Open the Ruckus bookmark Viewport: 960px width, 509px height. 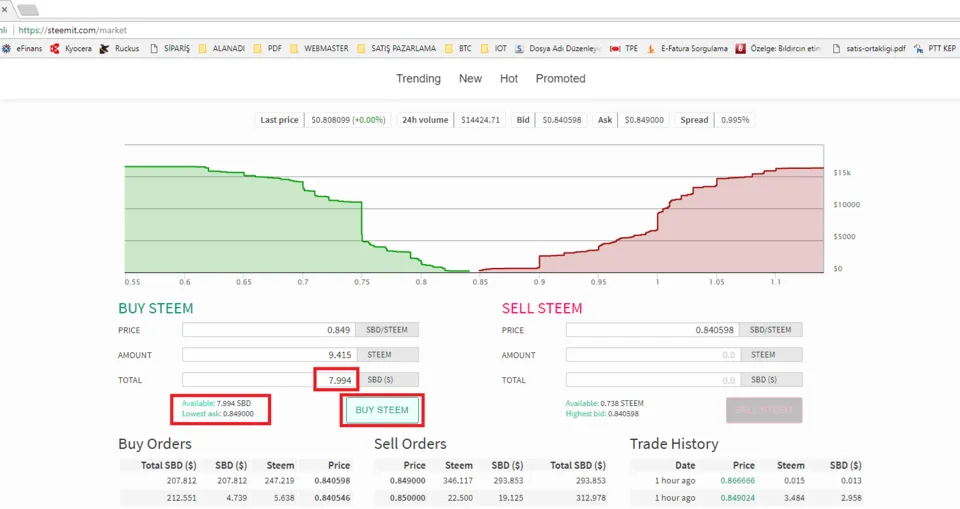point(119,48)
